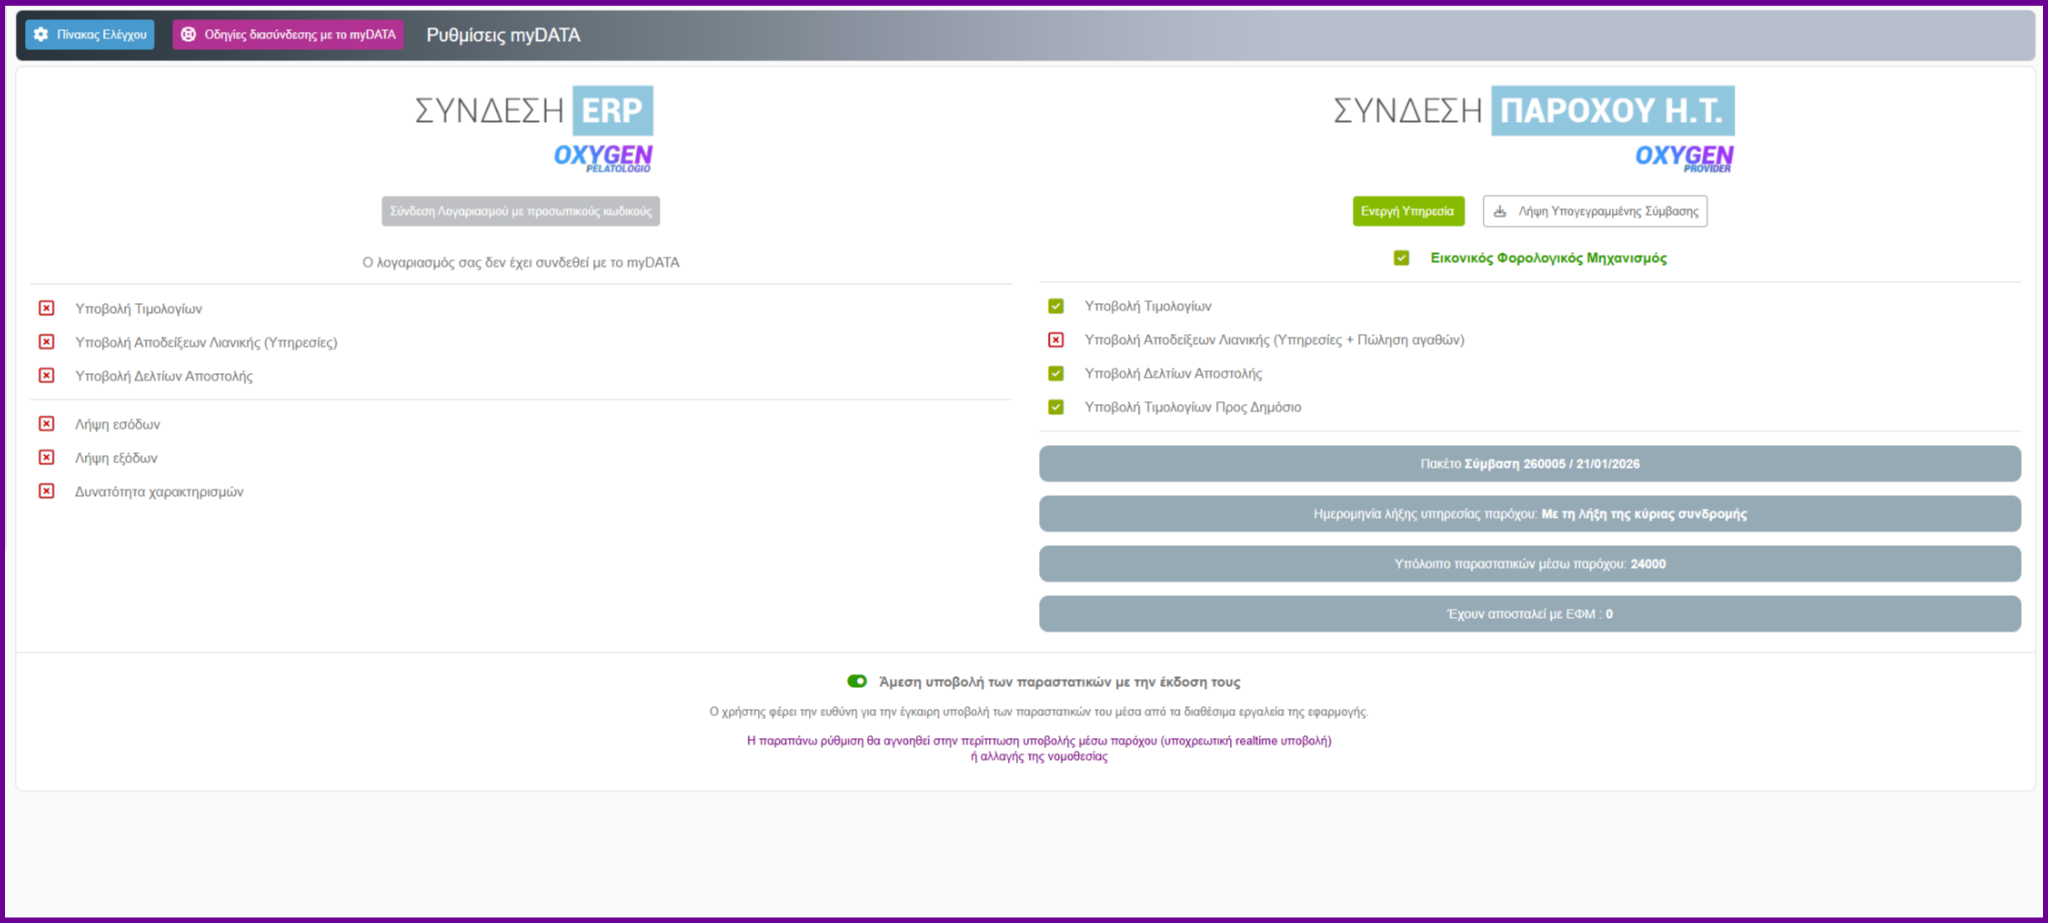Click the Πακέτο Σύμβαση 260005 bar
2048x923 pixels.
[x=1529, y=464]
